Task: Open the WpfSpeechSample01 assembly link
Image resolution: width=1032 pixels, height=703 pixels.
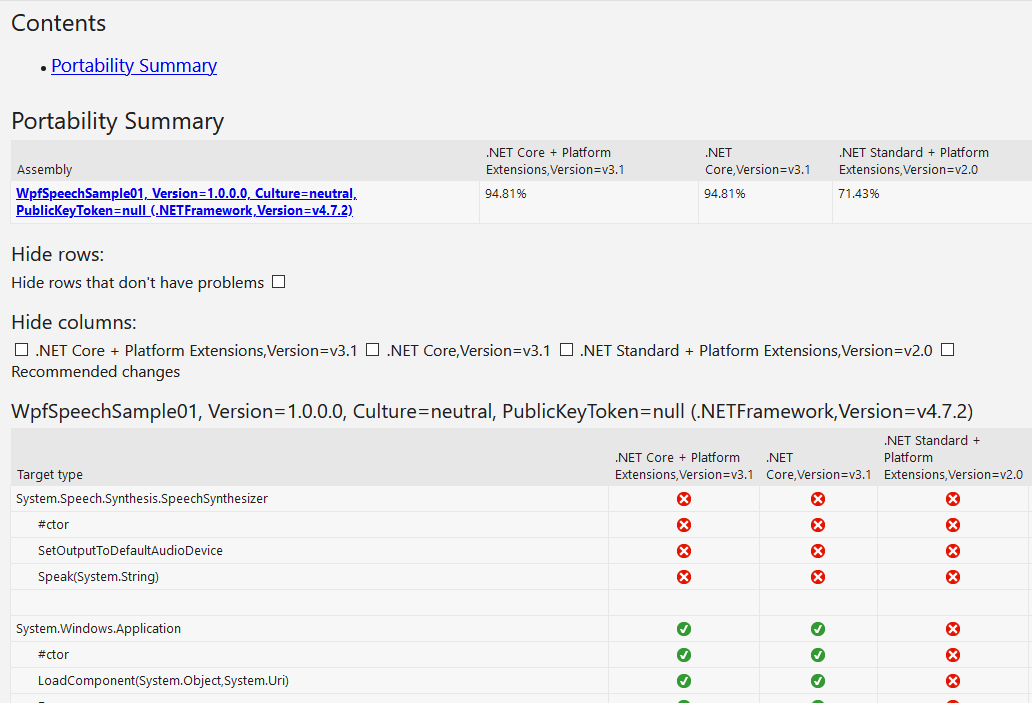Action: click(x=186, y=202)
